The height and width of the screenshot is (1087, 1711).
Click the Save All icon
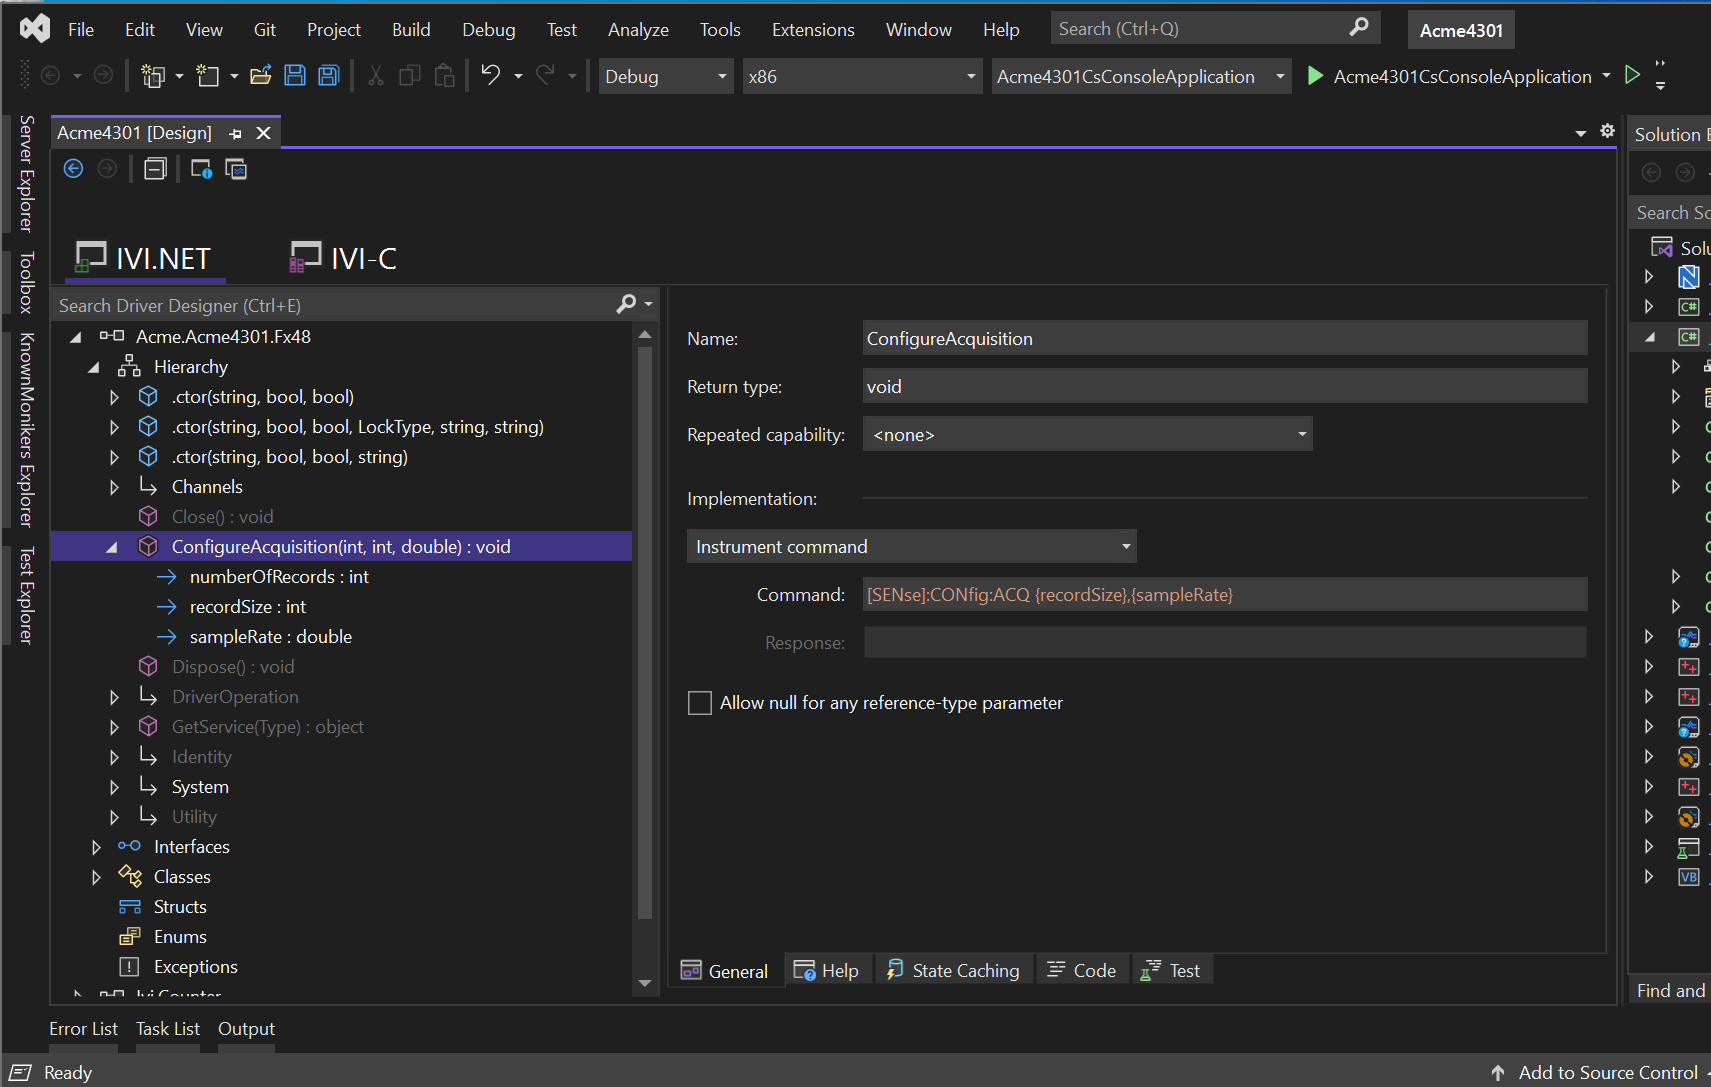pos(329,75)
